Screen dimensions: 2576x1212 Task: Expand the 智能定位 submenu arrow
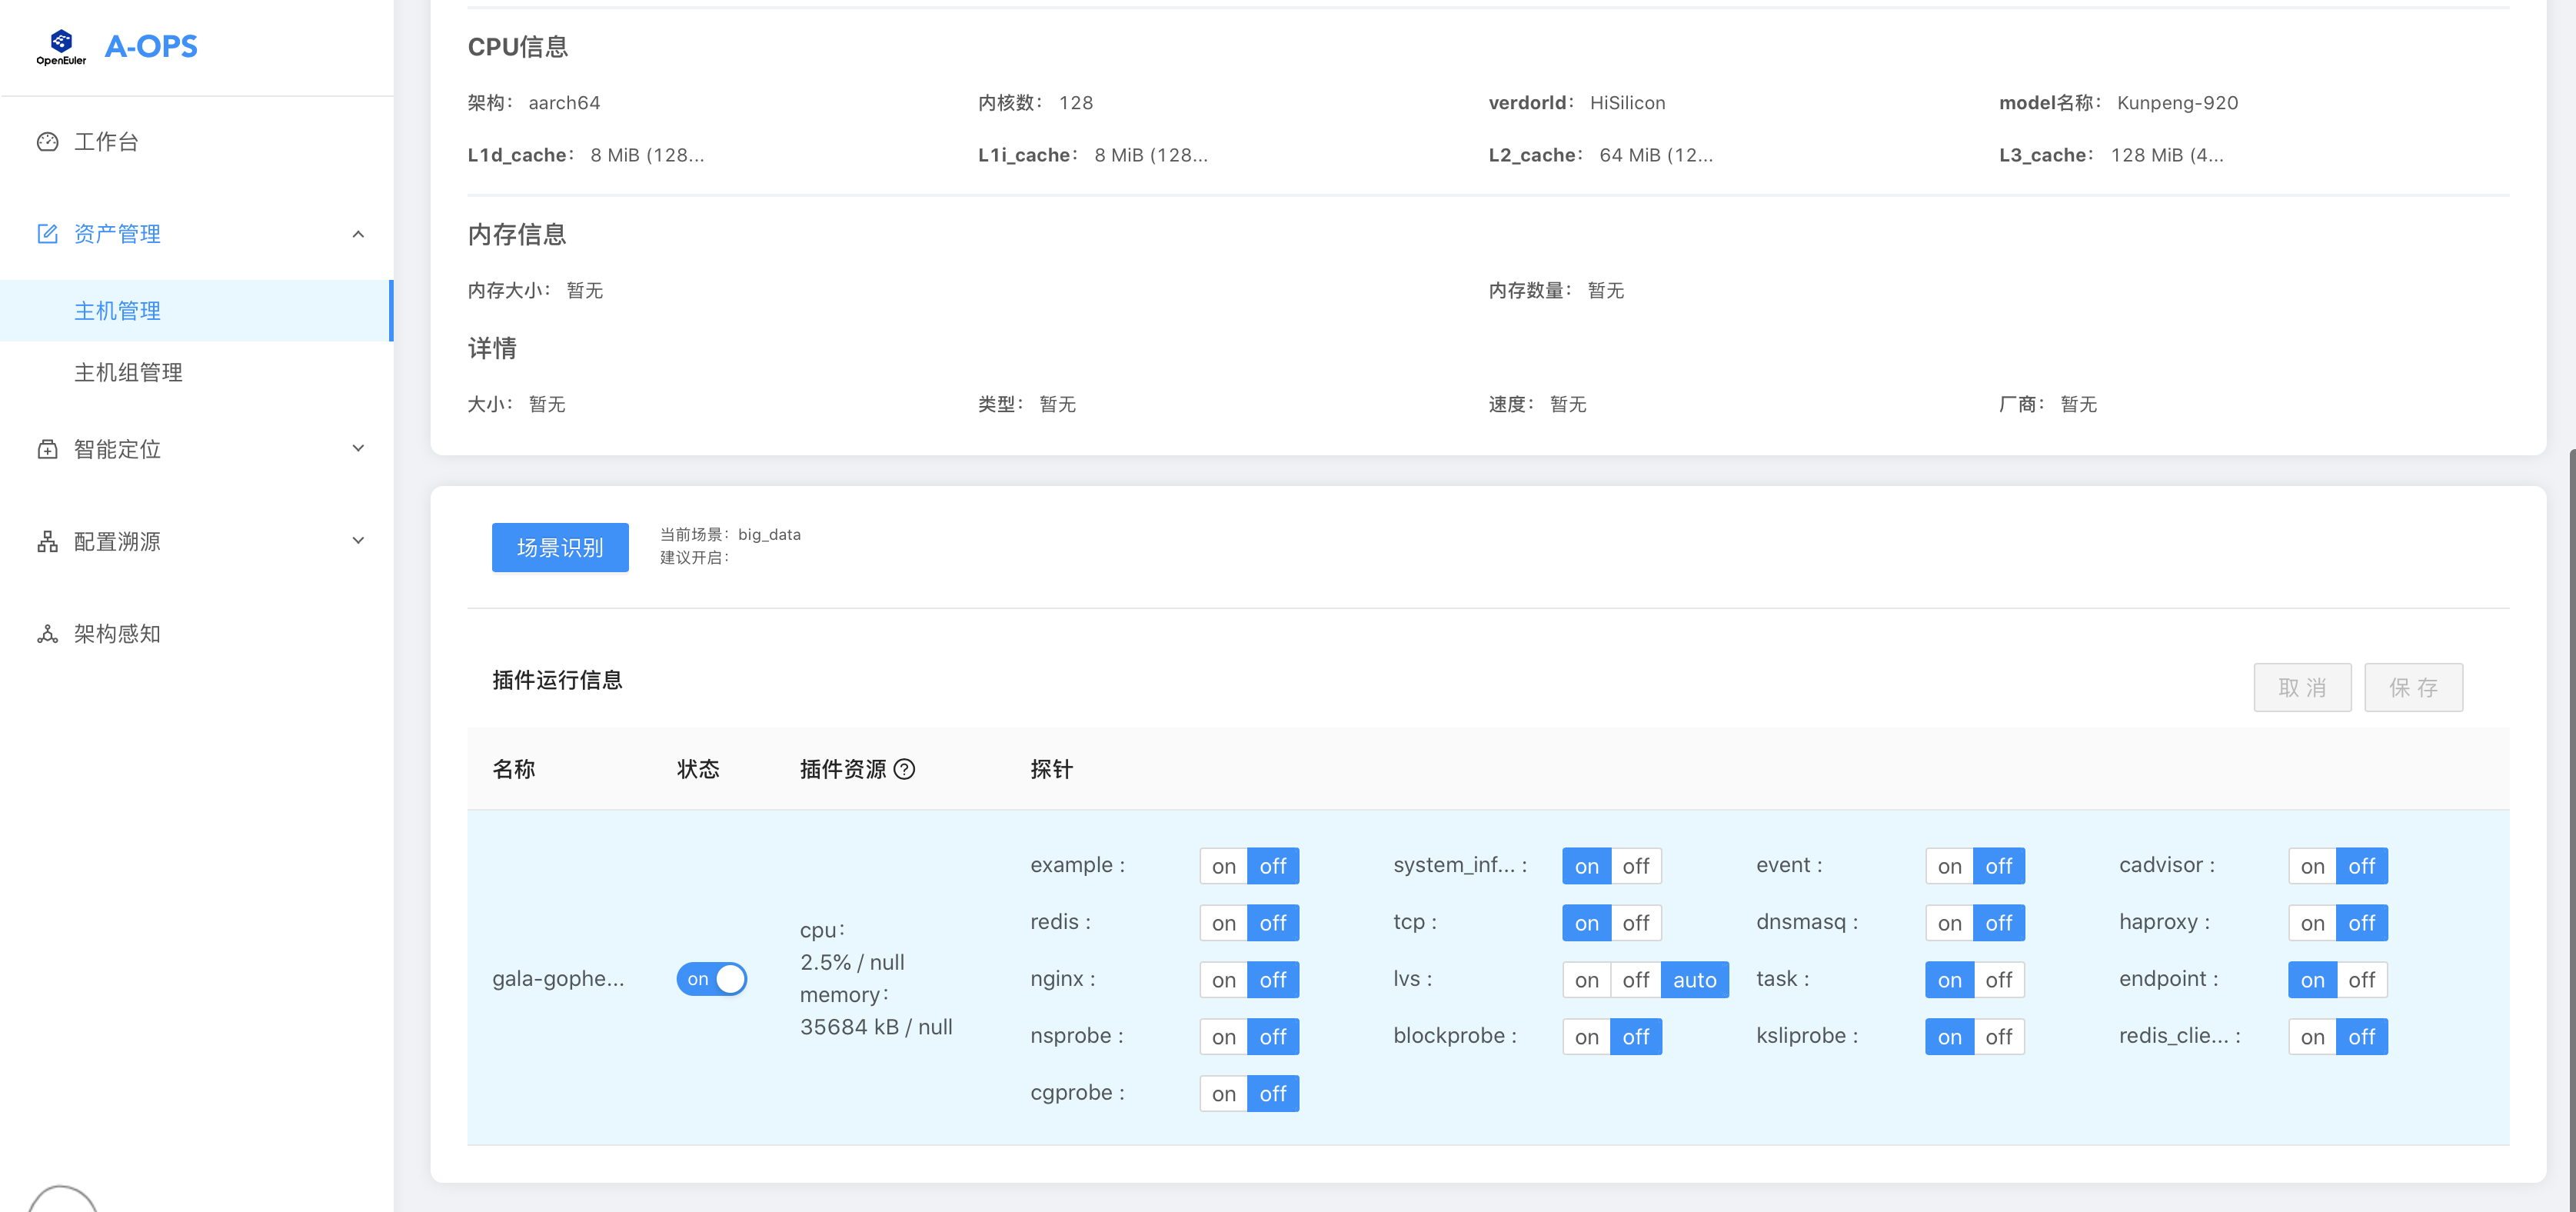(358, 449)
